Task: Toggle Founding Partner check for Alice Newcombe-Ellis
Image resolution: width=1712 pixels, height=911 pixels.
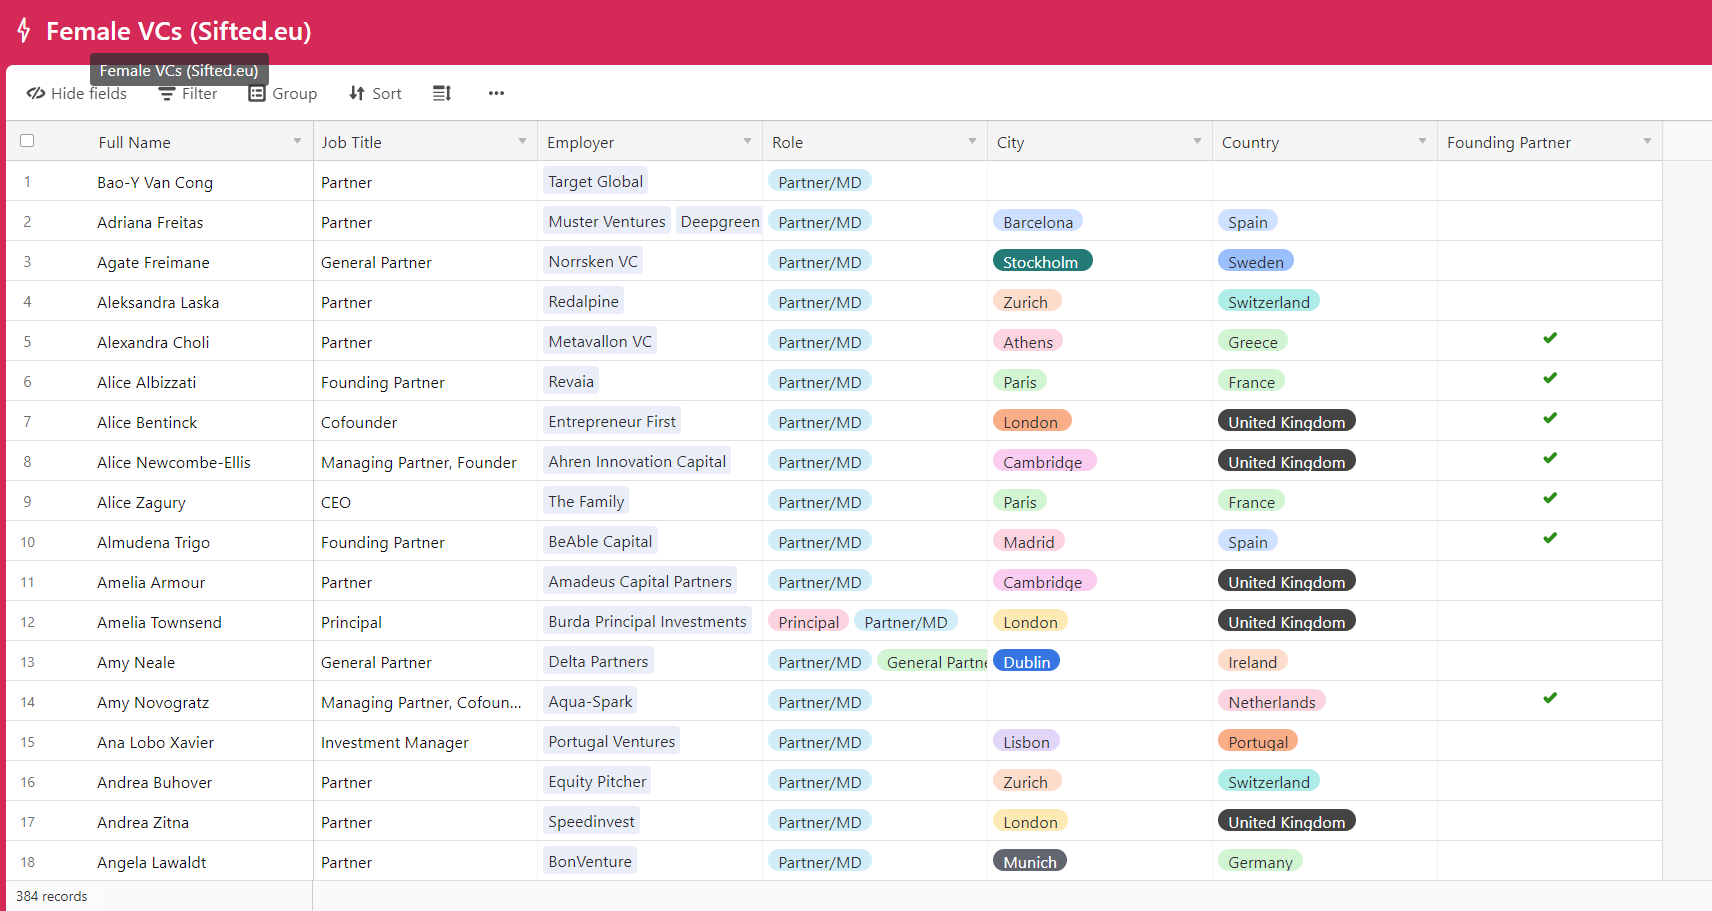Action: [1550, 458]
